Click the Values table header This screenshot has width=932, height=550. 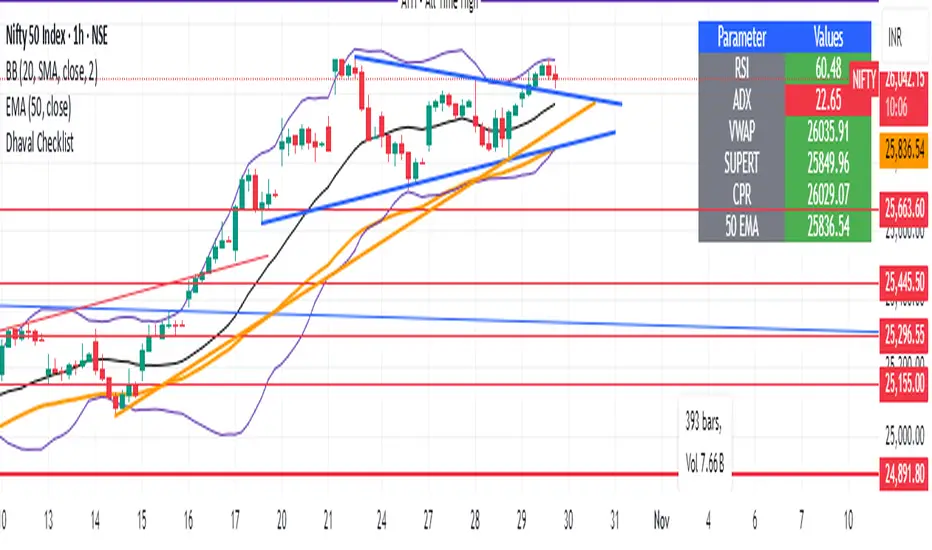pyautogui.click(x=828, y=37)
